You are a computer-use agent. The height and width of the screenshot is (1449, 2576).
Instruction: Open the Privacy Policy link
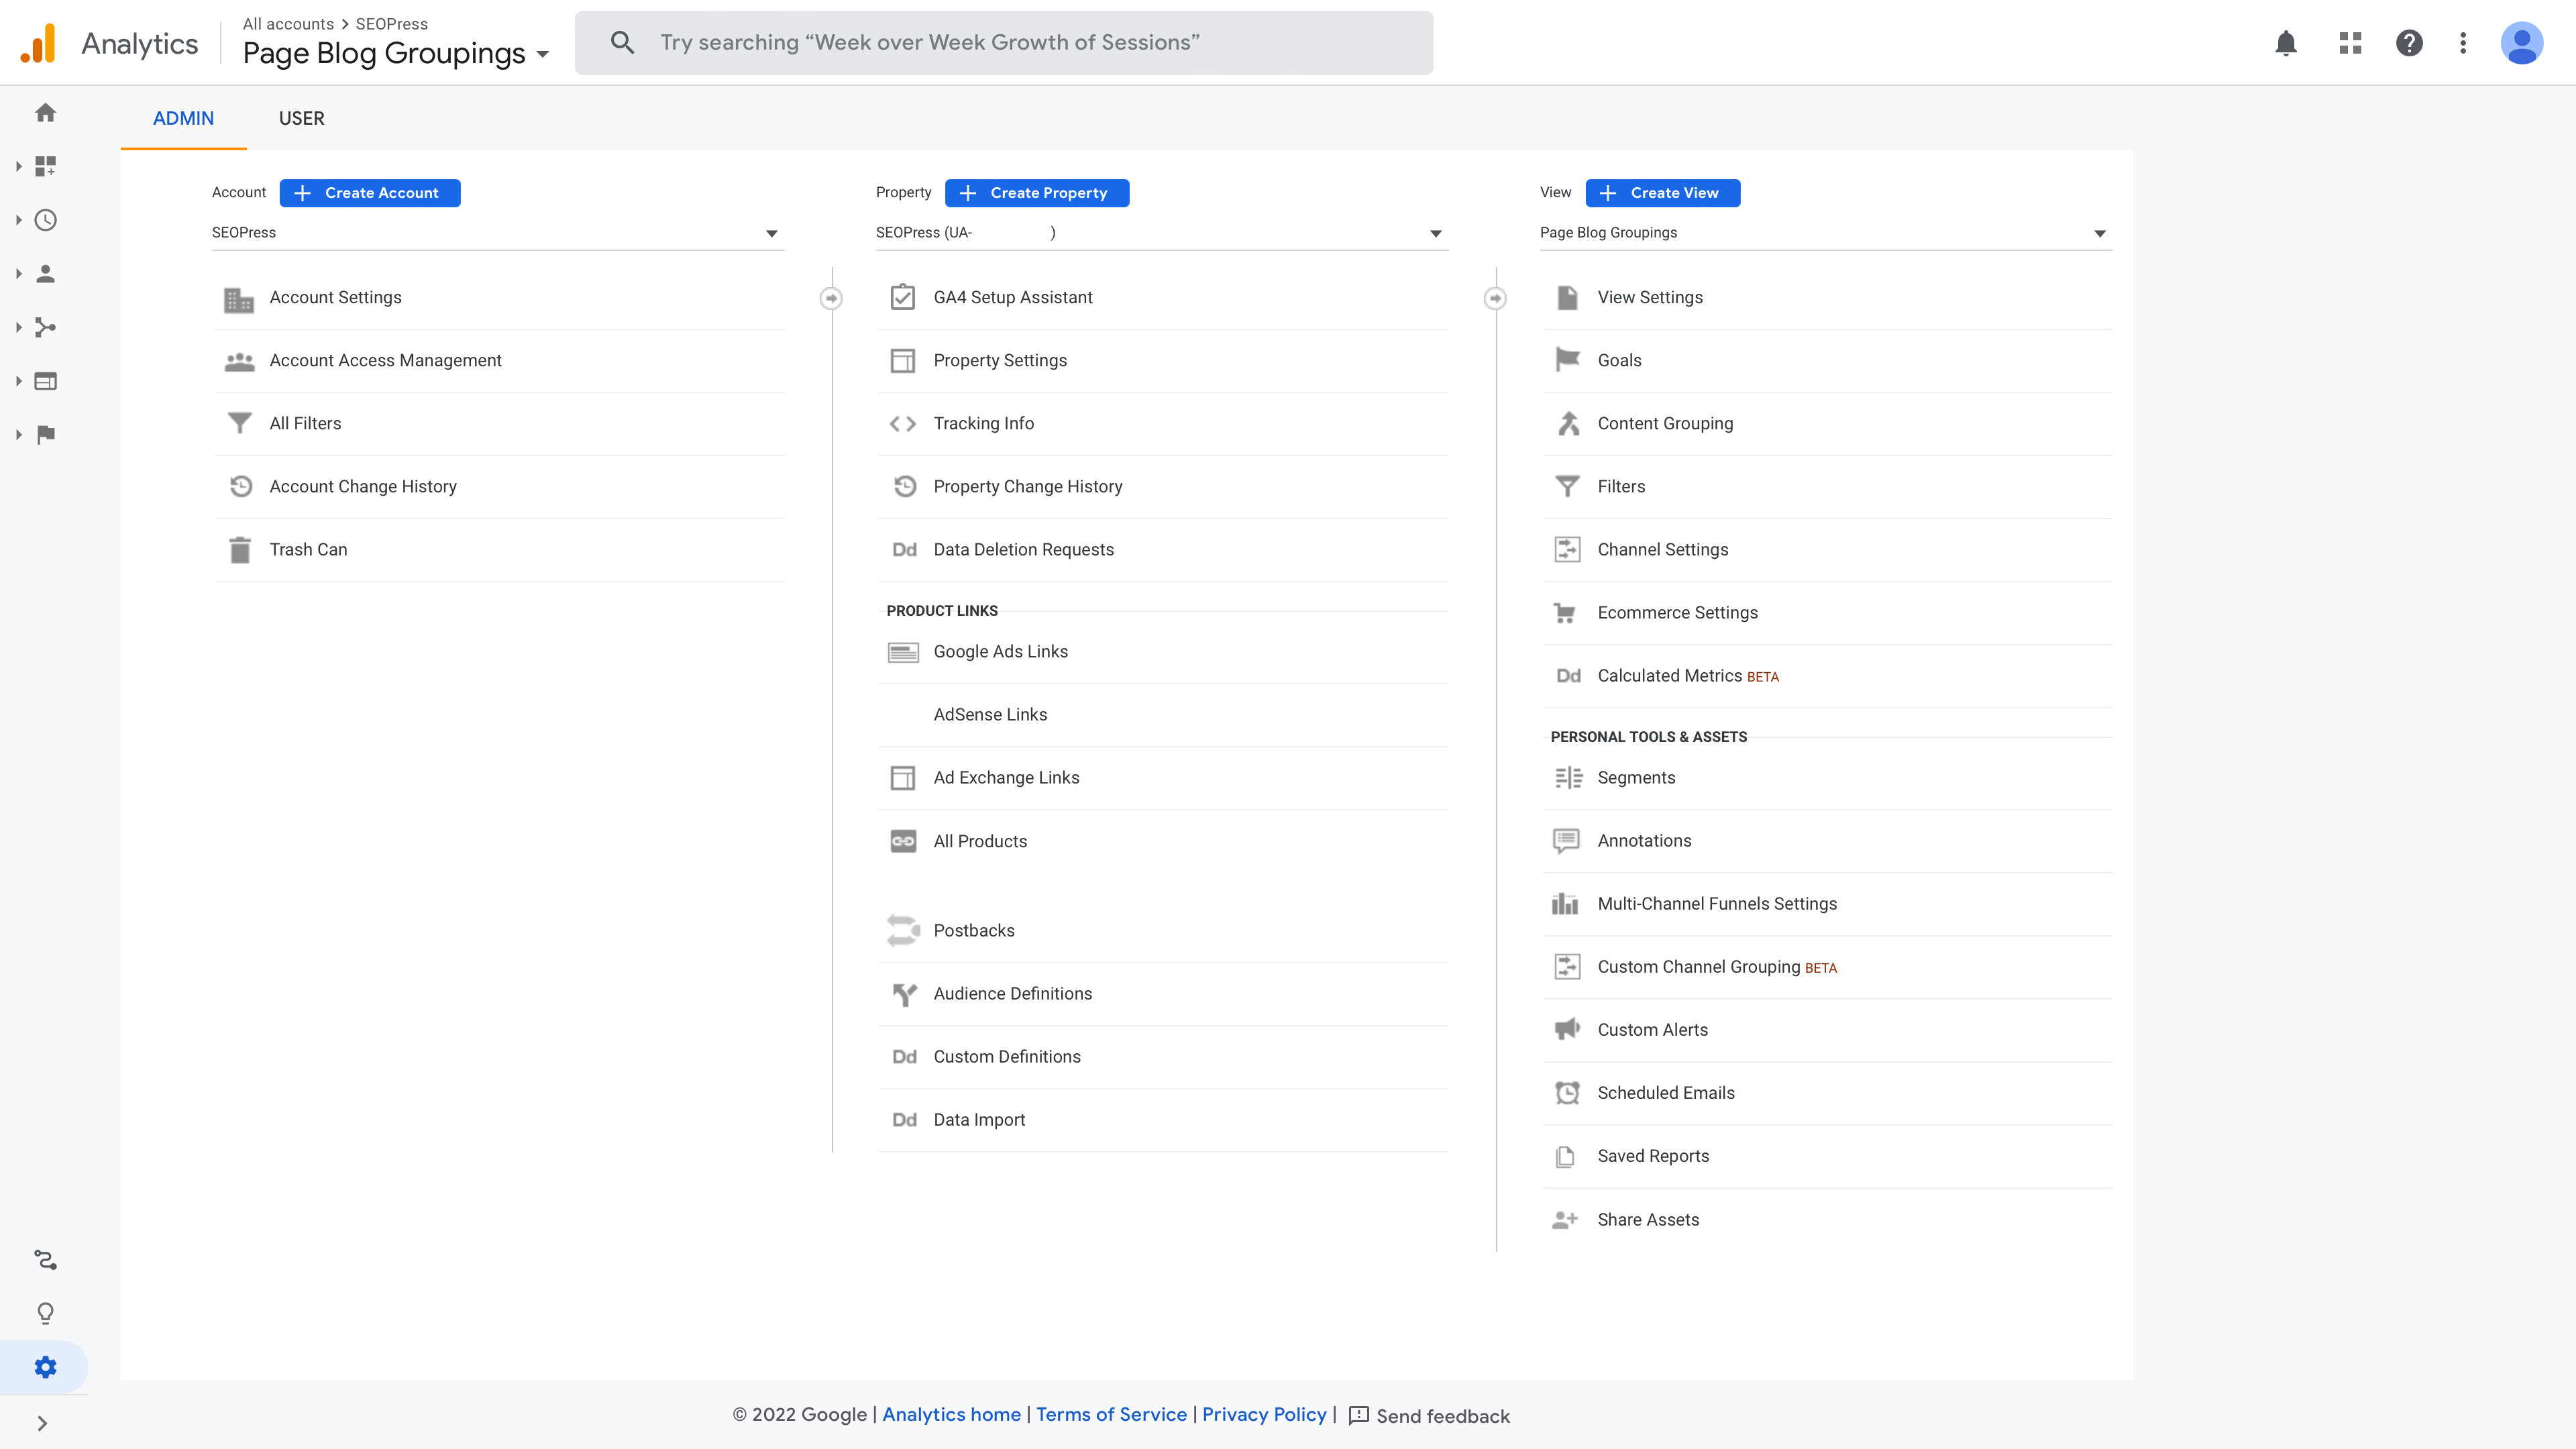coord(1264,1415)
